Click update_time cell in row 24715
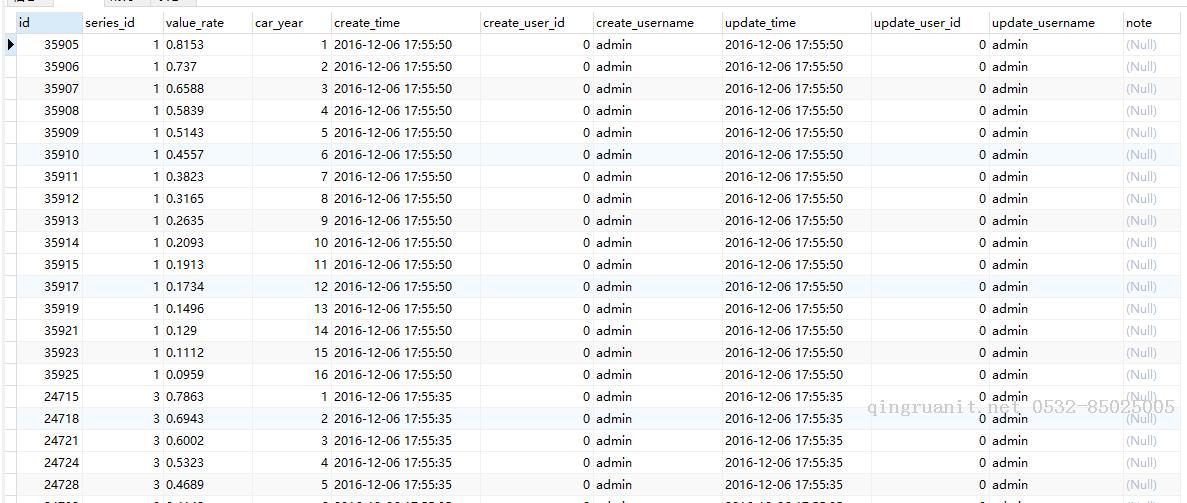This screenshot has width=1187, height=503. click(796, 396)
